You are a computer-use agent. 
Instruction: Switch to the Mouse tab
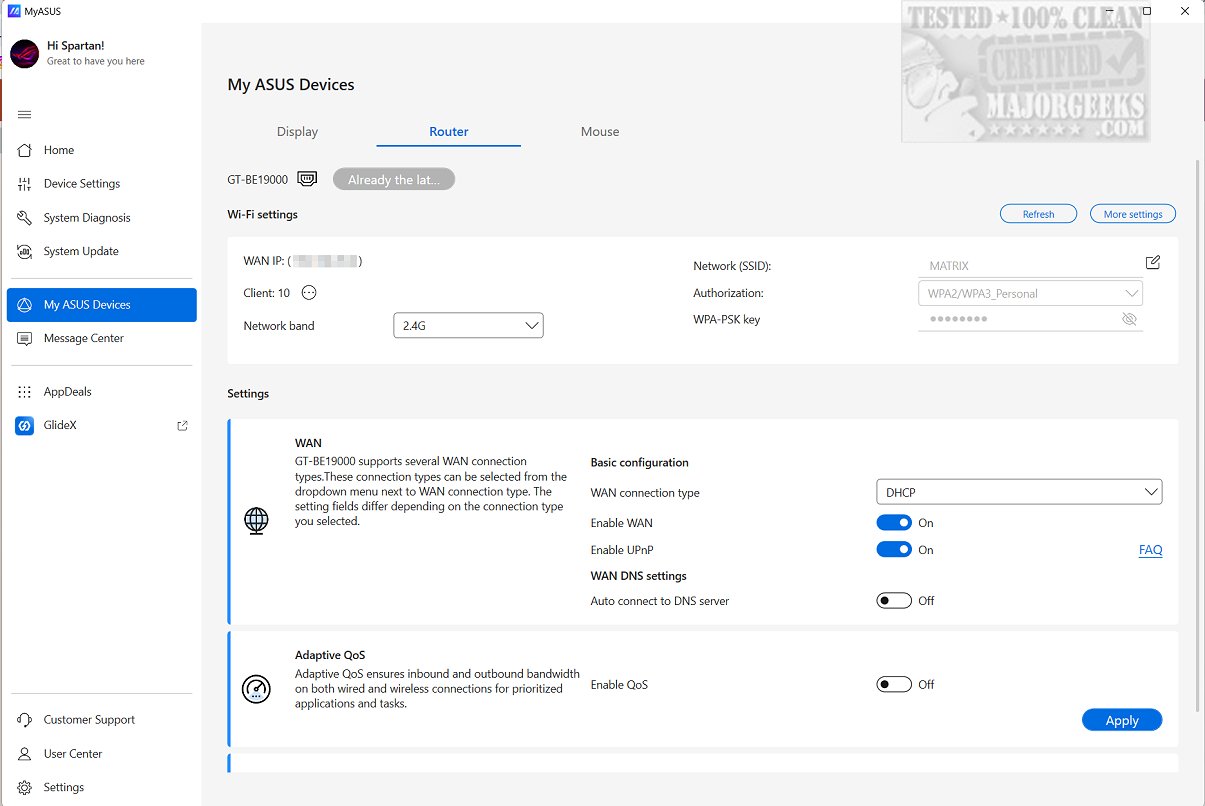[x=600, y=132]
